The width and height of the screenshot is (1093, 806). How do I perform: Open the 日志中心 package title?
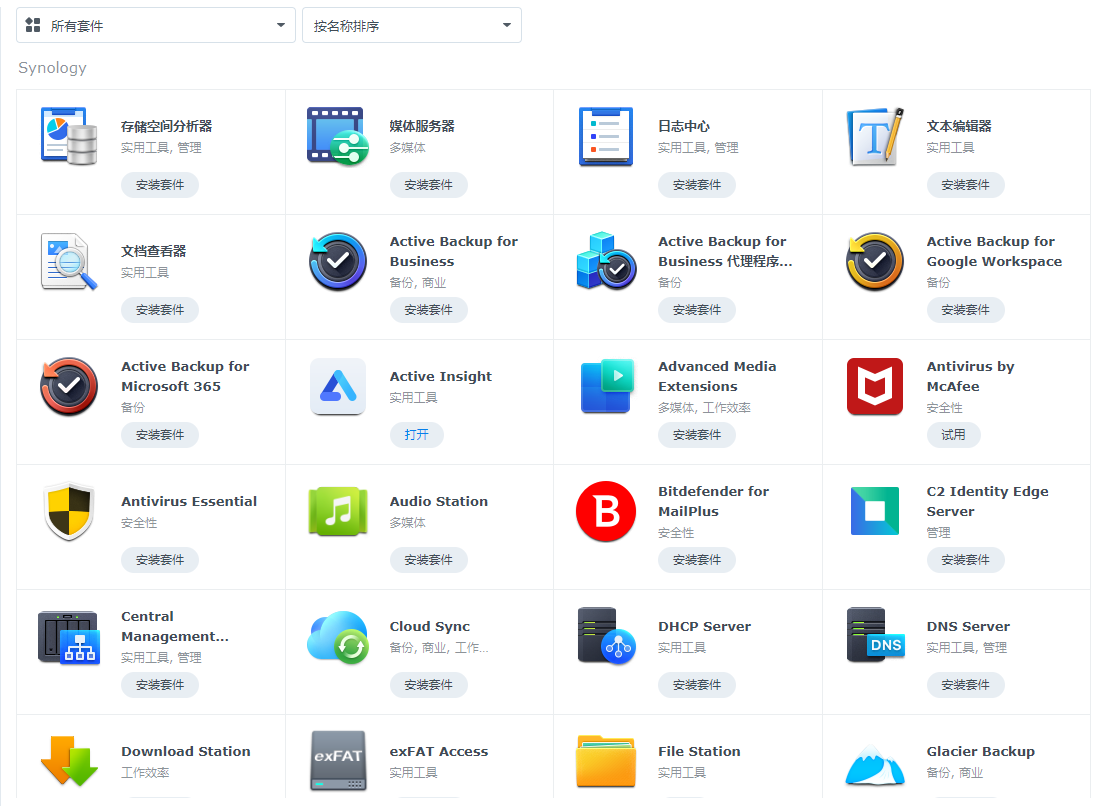pos(684,126)
